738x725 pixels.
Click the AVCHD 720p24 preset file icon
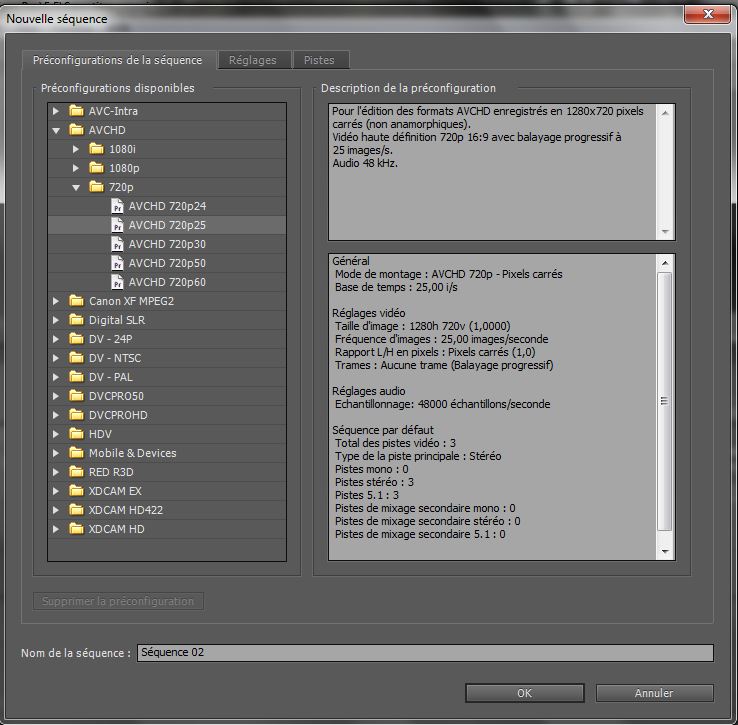tap(117, 206)
